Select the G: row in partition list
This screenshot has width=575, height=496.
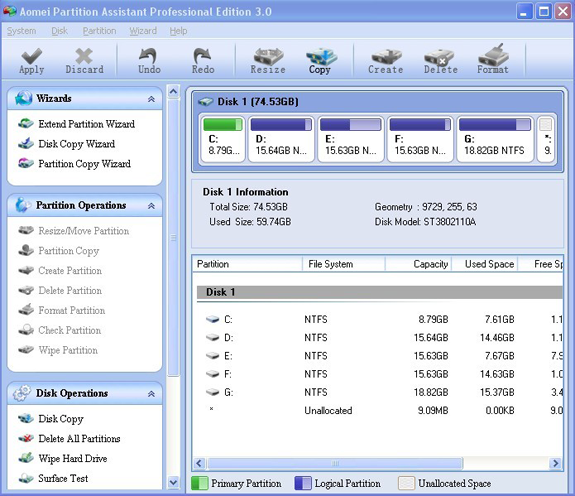379,392
